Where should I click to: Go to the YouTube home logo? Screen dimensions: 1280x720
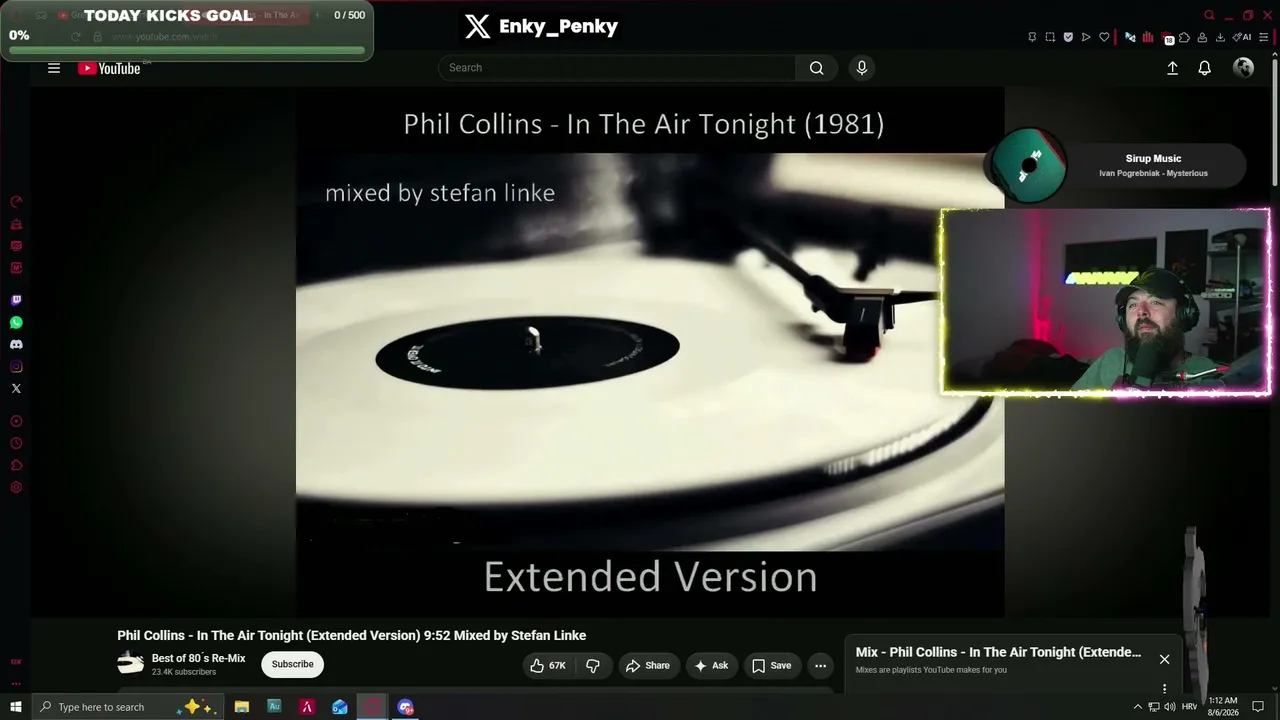coord(109,68)
